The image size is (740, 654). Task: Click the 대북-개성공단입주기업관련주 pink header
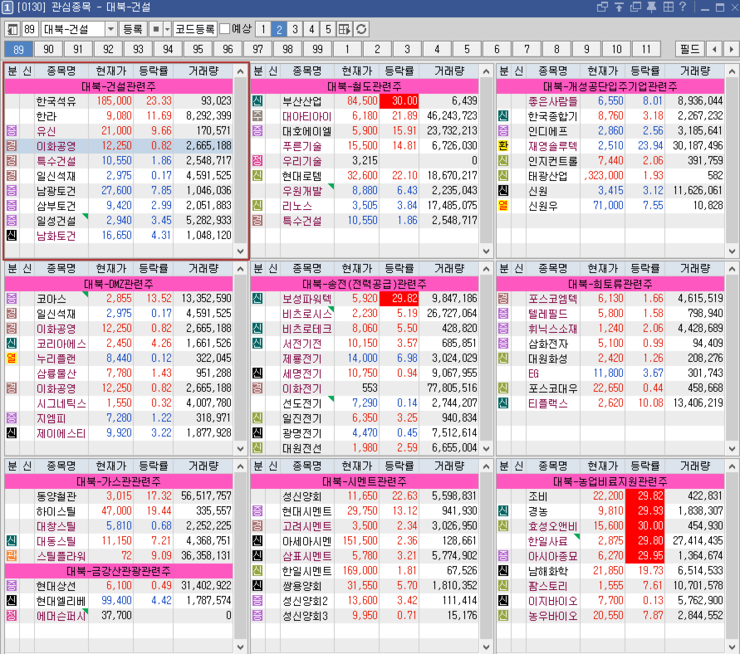[x=610, y=86]
